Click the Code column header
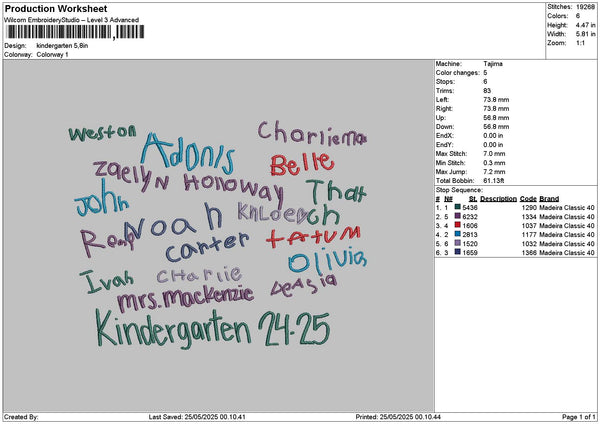 pyautogui.click(x=528, y=199)
